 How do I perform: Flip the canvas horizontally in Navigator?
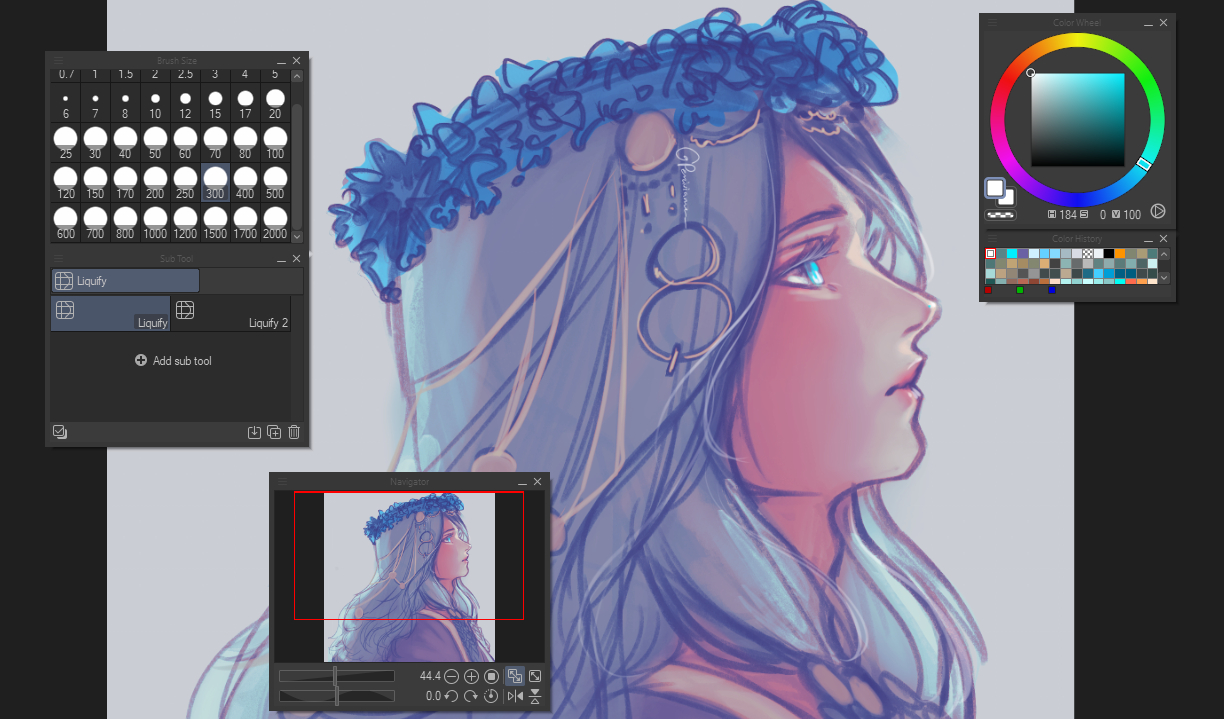pos(515,696)
